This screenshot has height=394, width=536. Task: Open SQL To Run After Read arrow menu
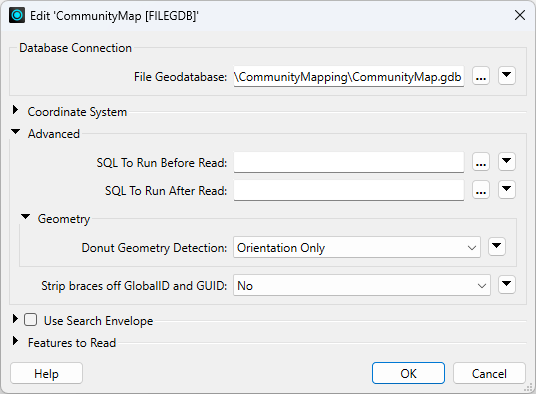click(507, 190)
